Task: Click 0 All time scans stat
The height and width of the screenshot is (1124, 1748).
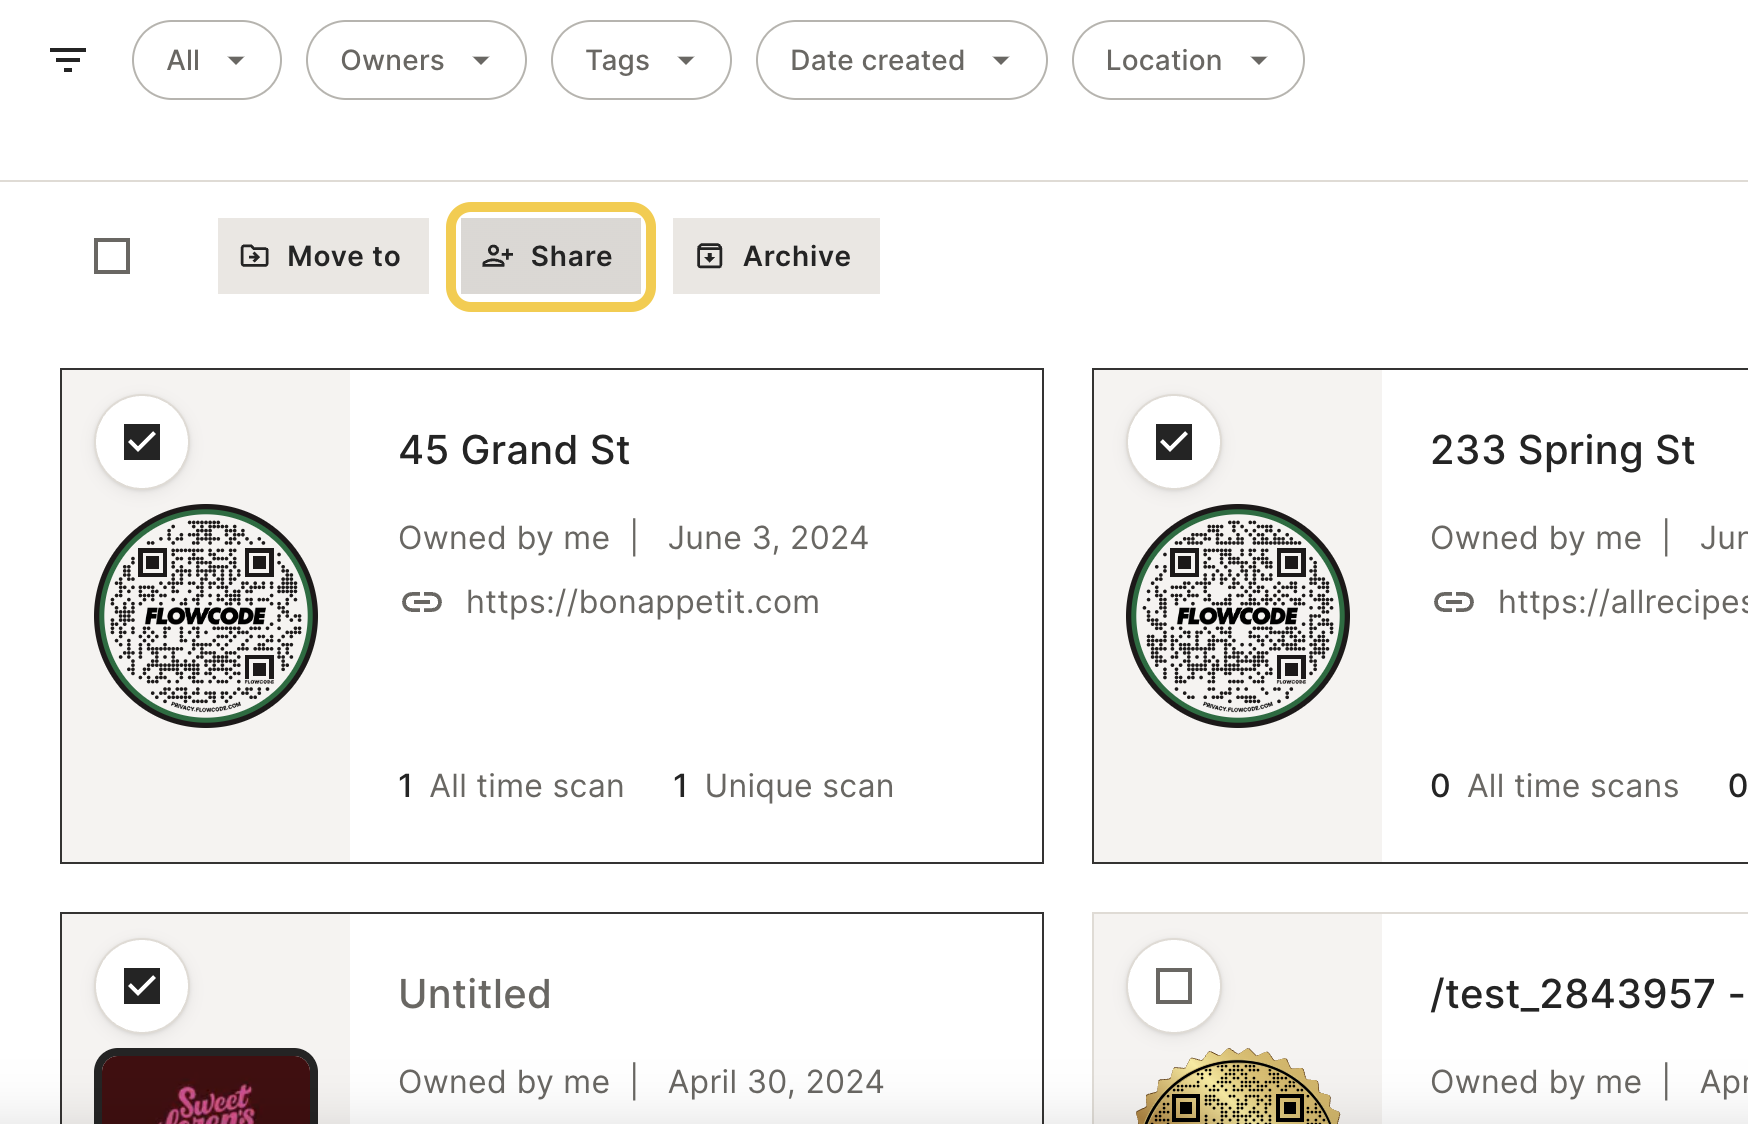Action: pyautogui.click(x=1555, y=786)
